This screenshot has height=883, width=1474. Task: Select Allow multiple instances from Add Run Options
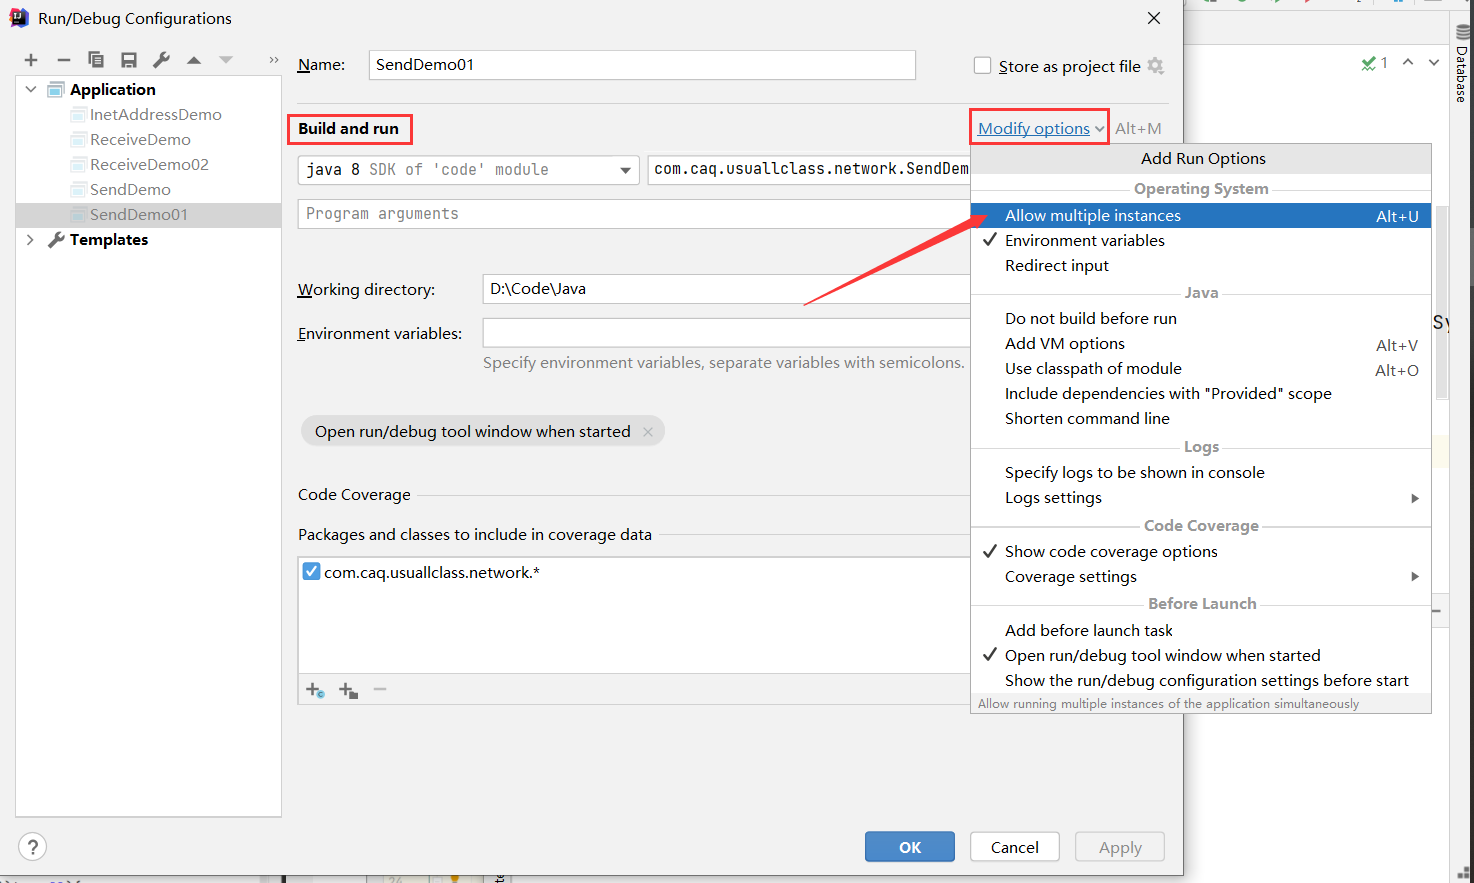point(1092,215)
